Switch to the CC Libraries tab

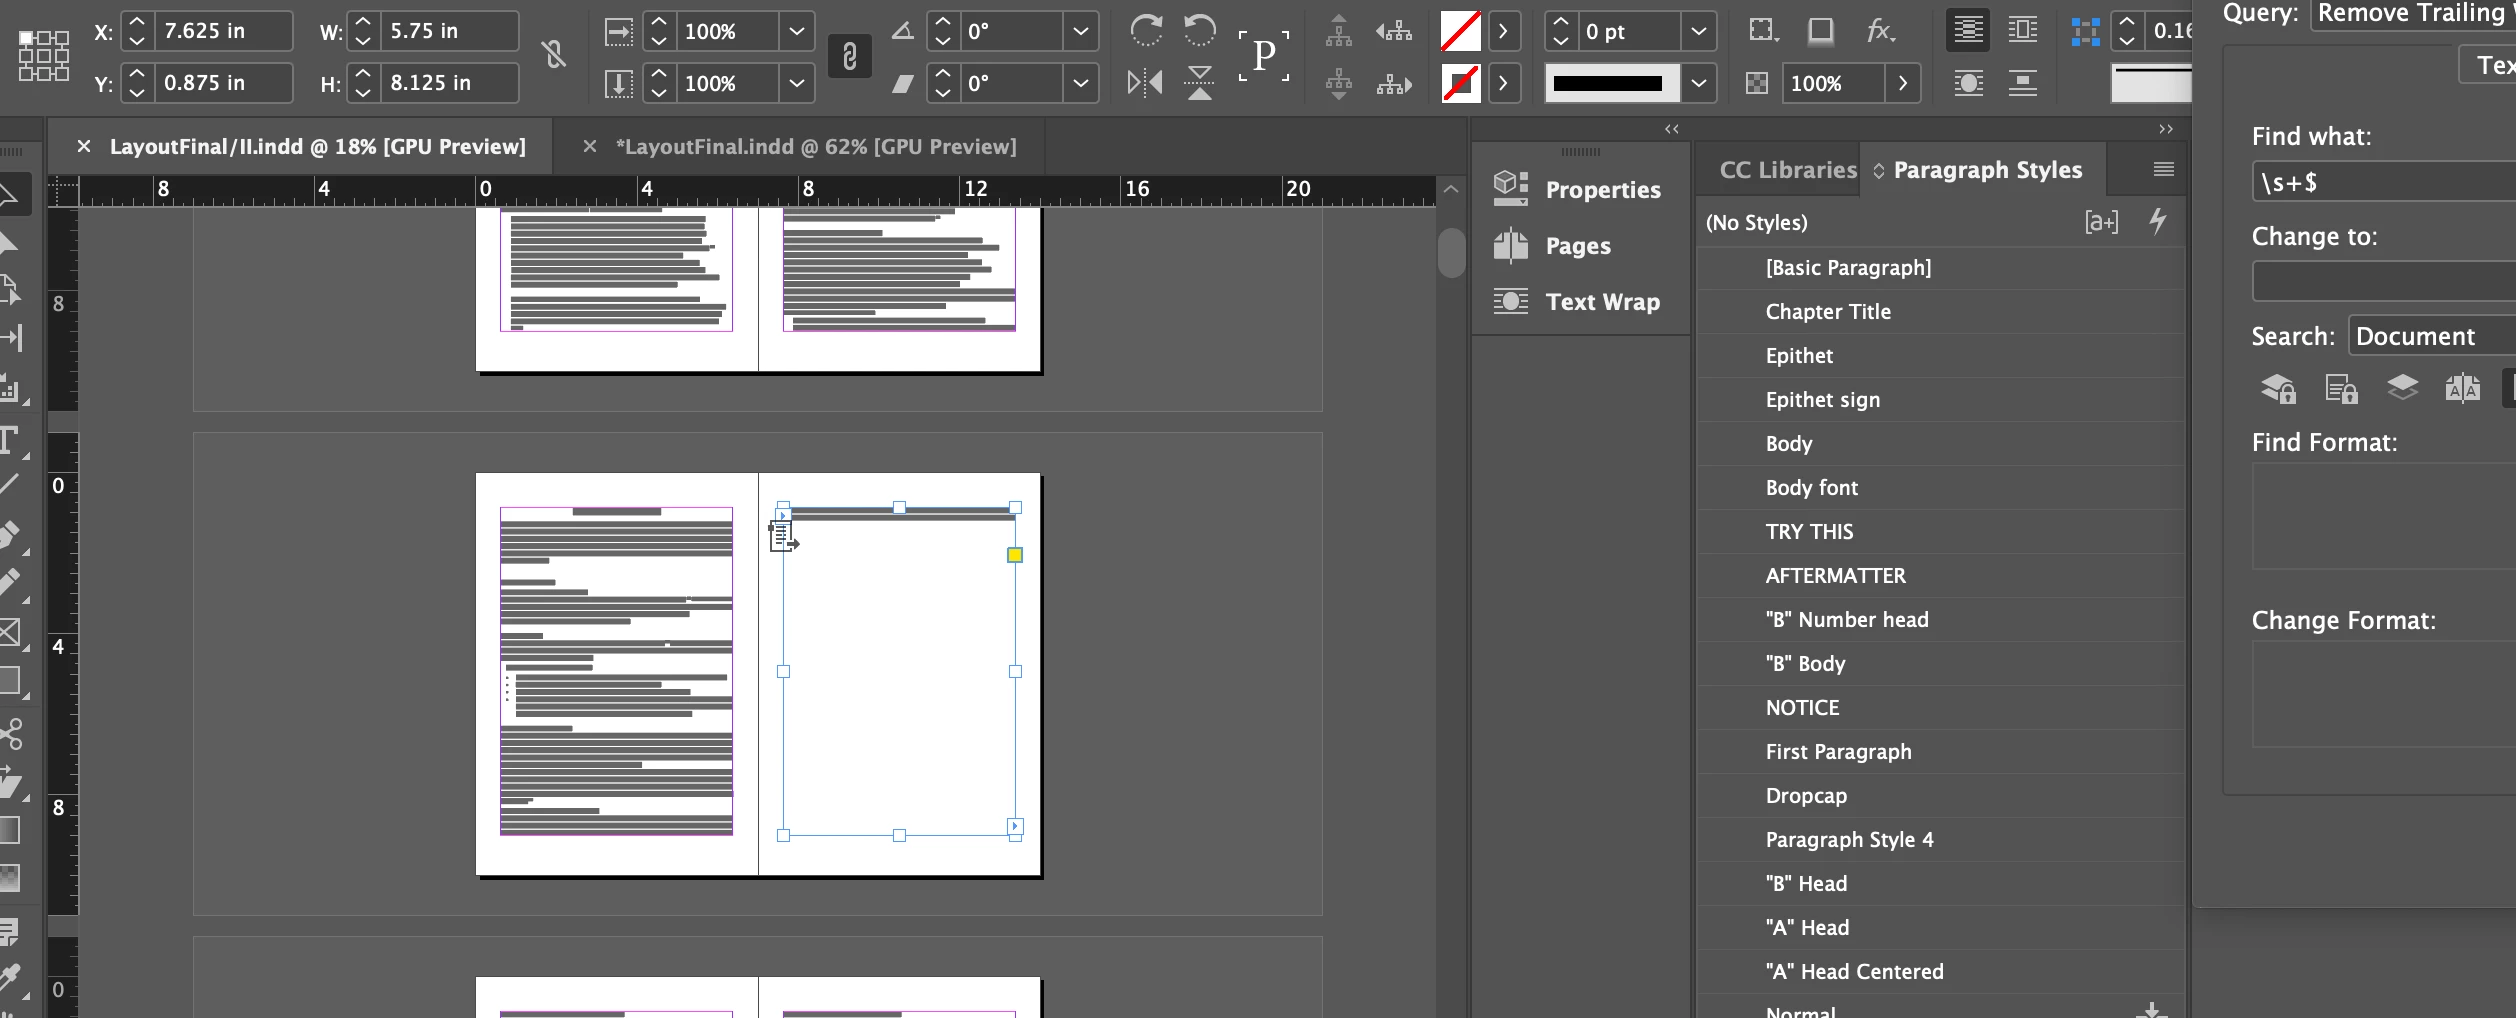[1788, 170]
